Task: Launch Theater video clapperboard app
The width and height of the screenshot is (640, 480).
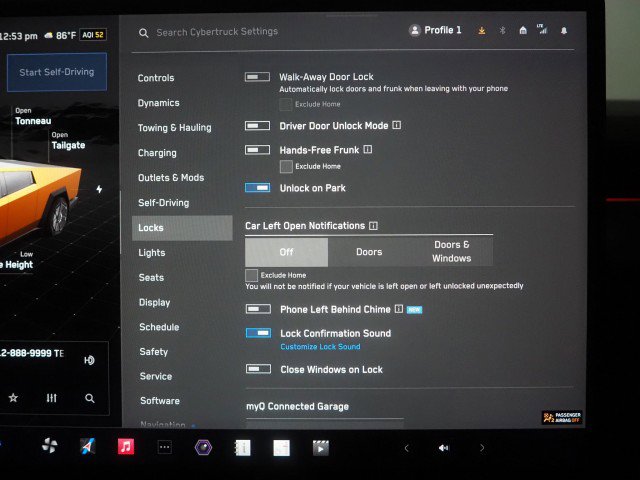Action: coord(320,448)
